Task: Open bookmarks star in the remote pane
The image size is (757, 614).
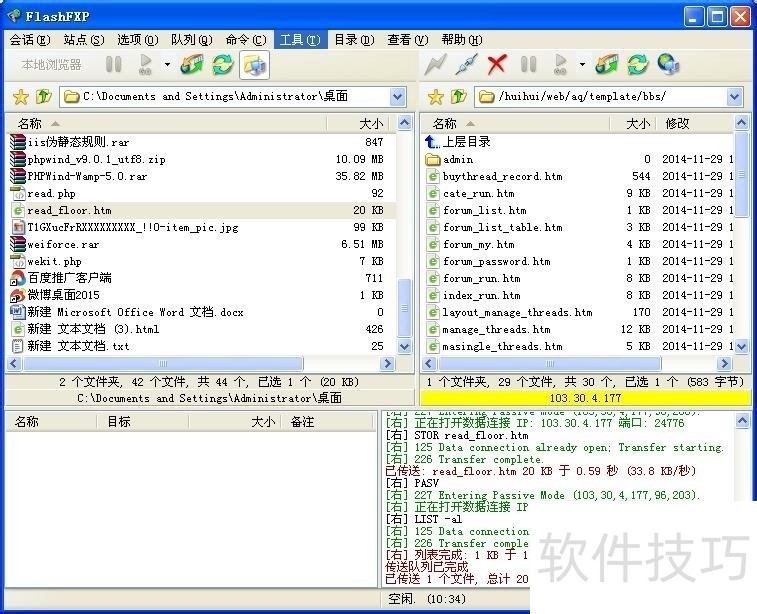Action: [435, 97]
